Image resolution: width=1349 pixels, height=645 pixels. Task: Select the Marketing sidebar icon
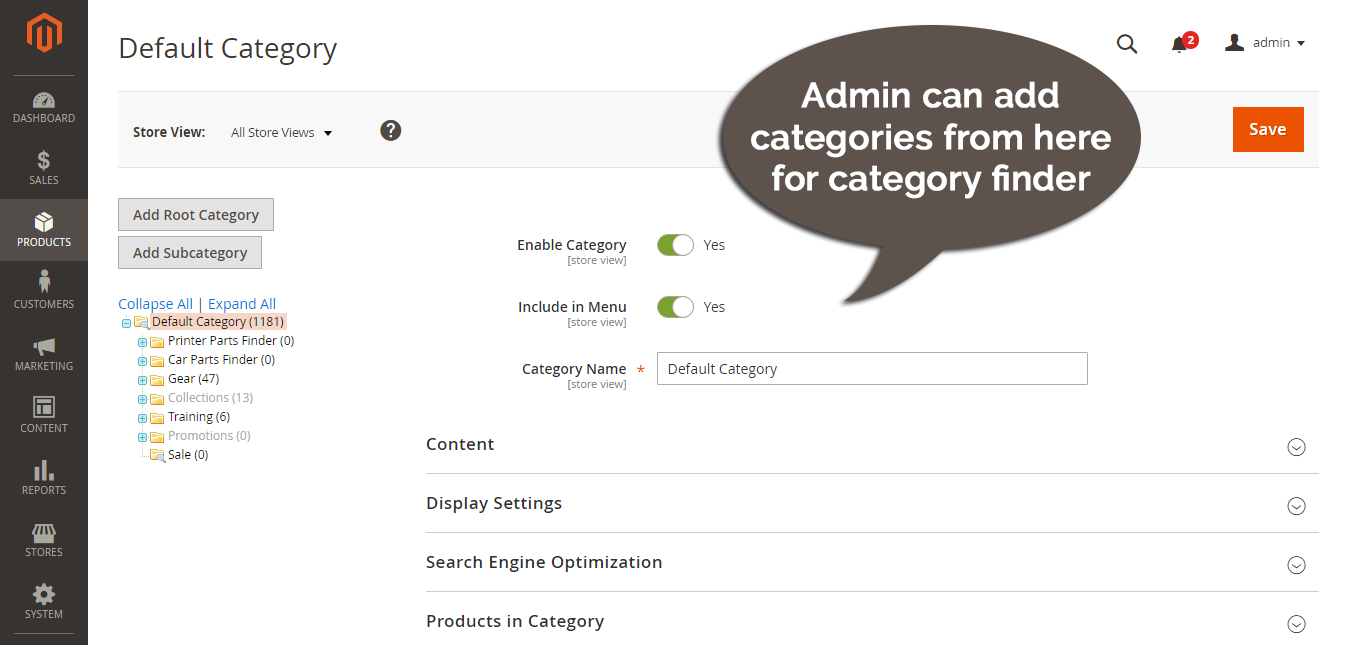[44, 353]
